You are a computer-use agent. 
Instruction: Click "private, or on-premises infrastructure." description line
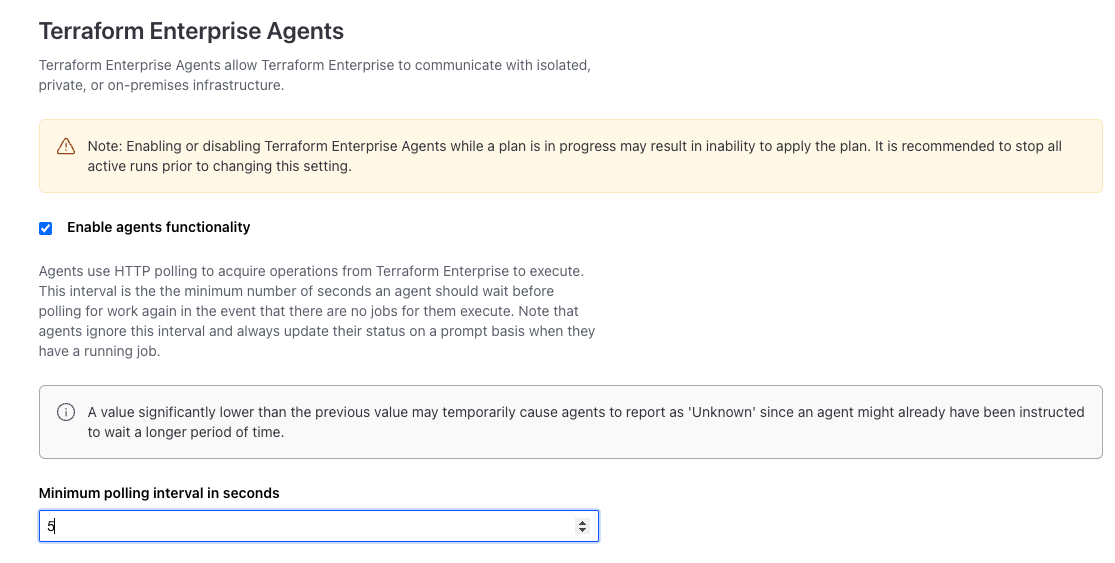pos(161,85)
